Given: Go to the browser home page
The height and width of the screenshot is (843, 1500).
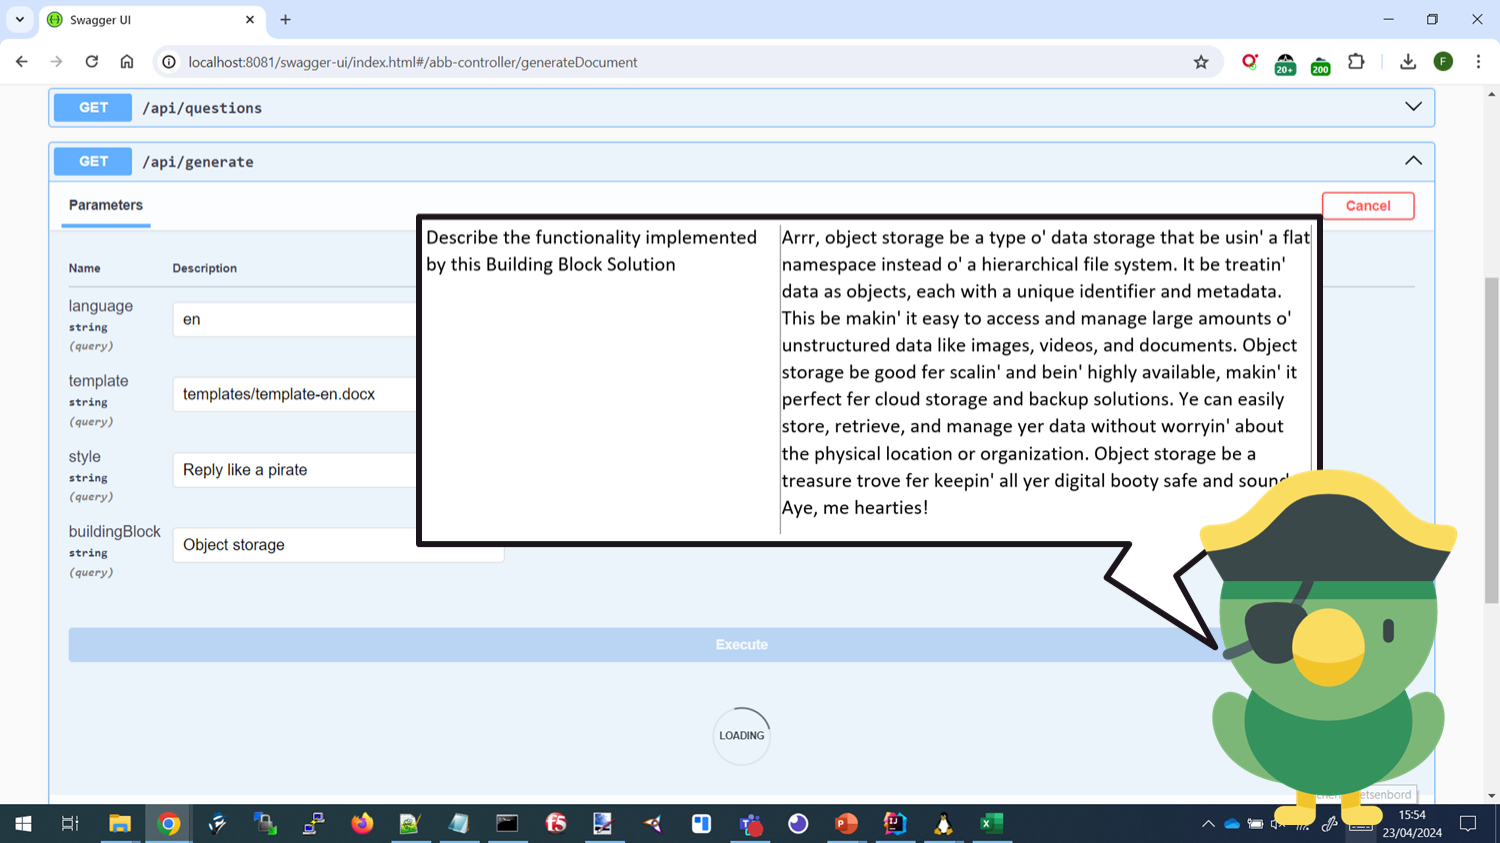Looking at the screenshot, I should [127, 62].
